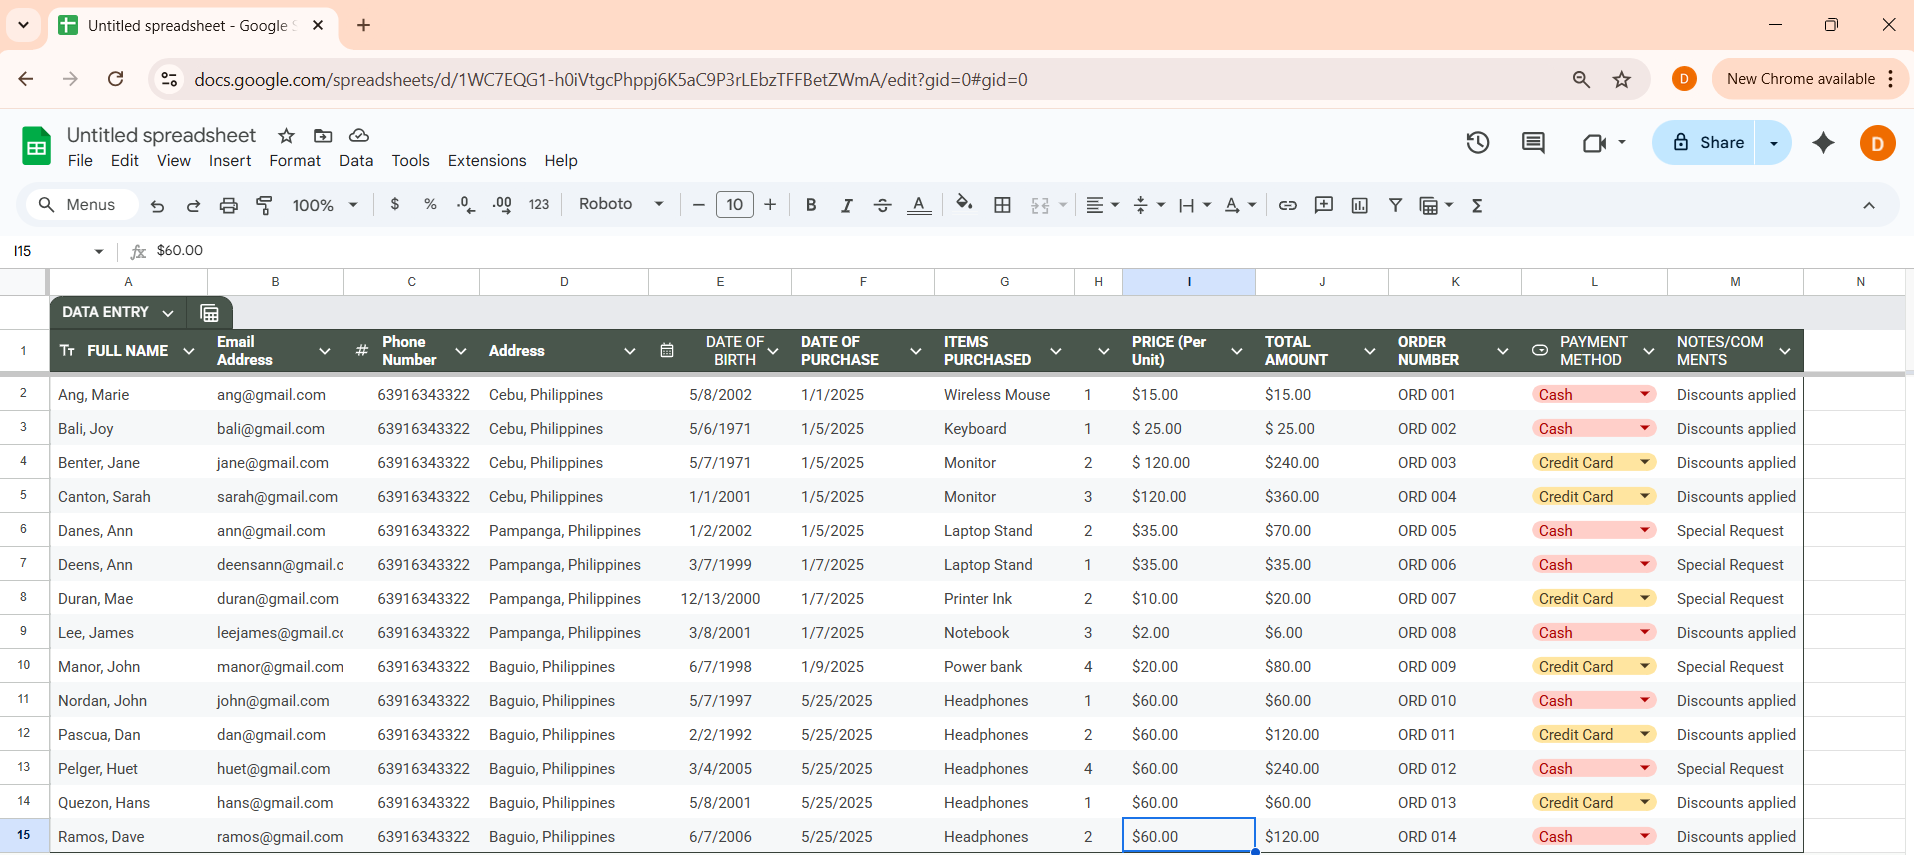Image resolution: width=1914 pixels, height=855 pixels.
Task: Click the New Chrome available button
Action: point(1800,79)
